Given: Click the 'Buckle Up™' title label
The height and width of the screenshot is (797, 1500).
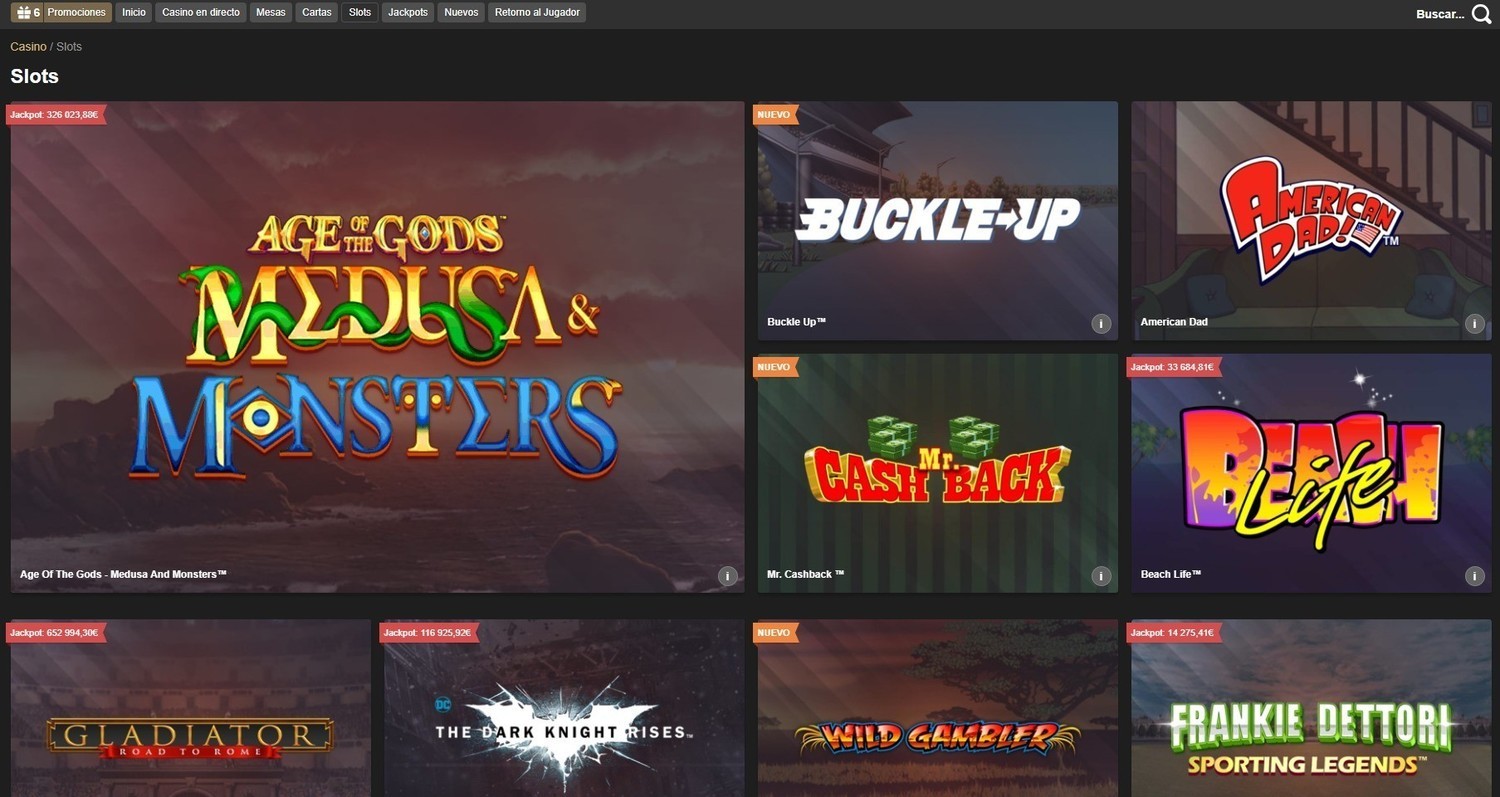Looking at the screenshot, I should click(796, 322).
